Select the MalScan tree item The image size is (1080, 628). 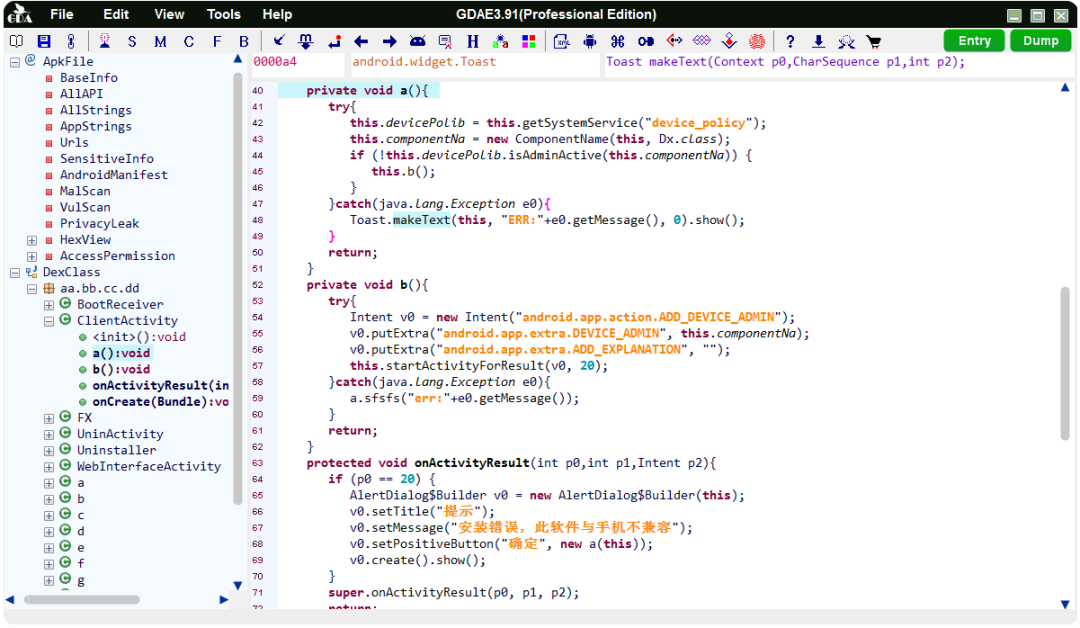click(85, 191)
